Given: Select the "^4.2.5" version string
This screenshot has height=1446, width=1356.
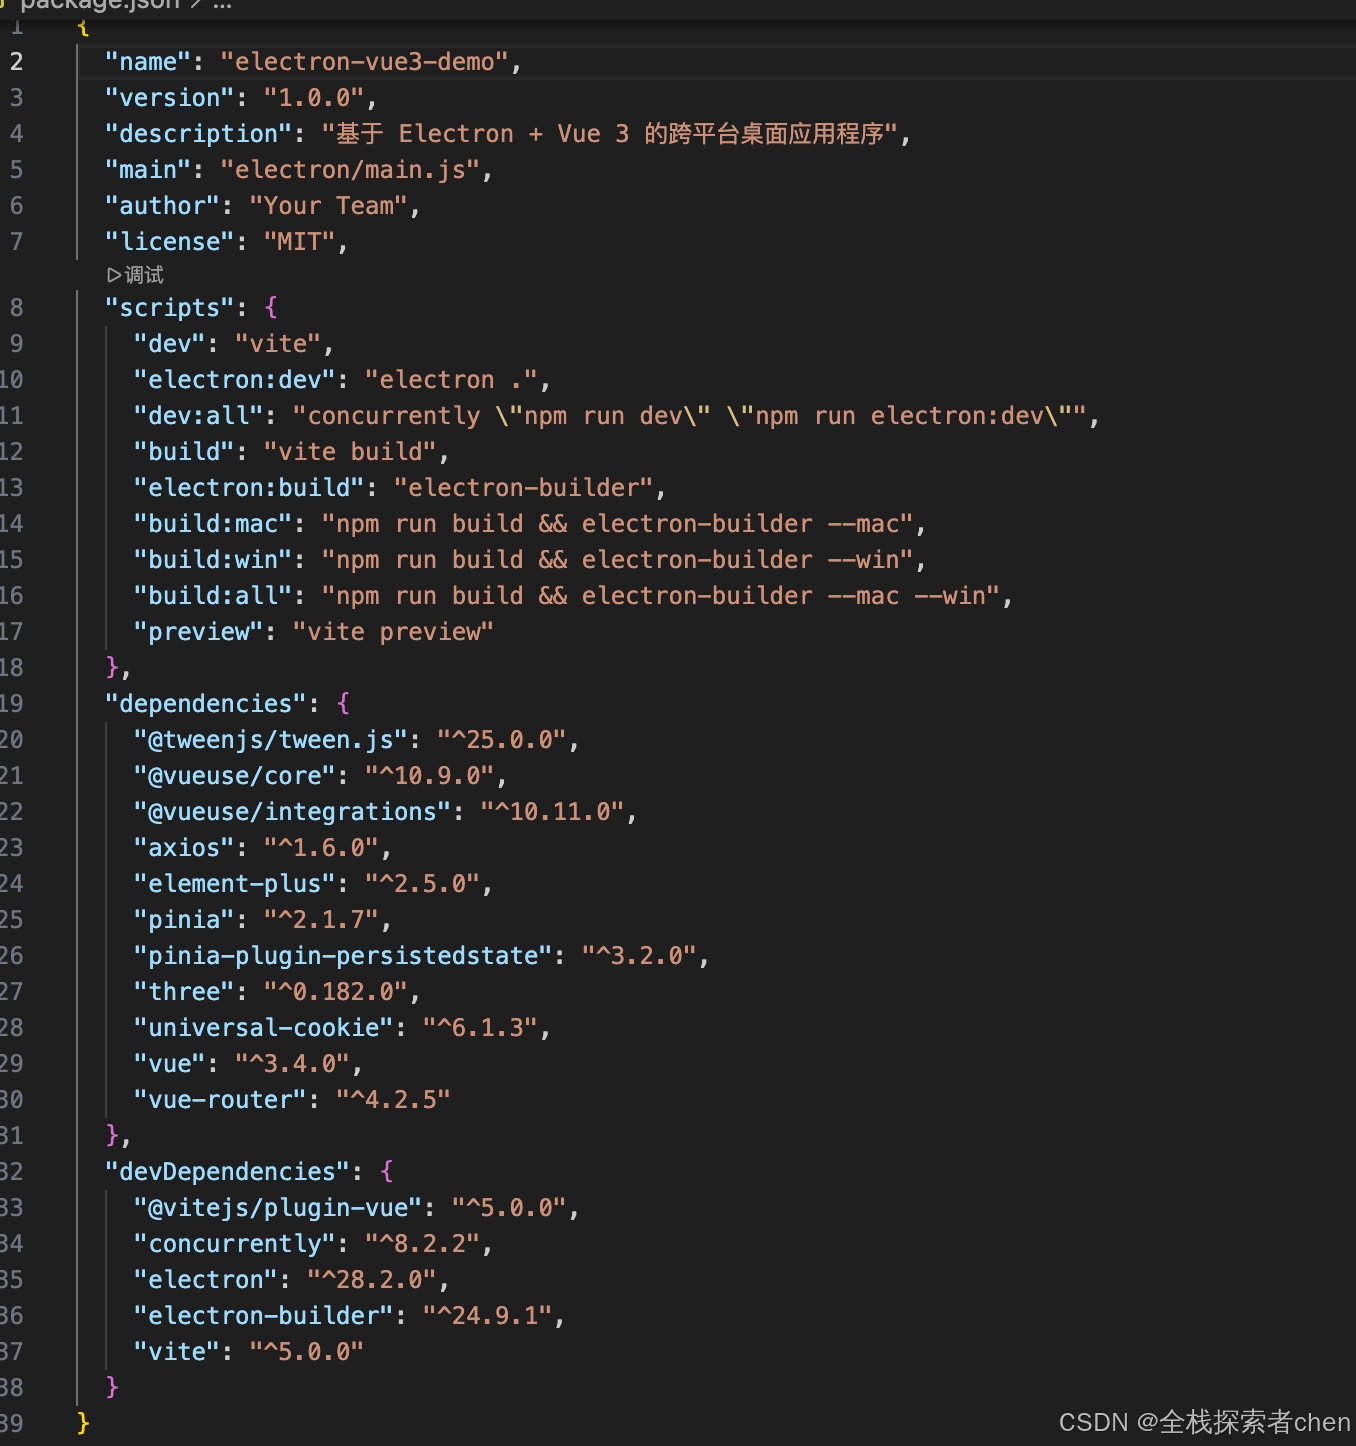Looking at the screenshot, I should point(393,1100).
